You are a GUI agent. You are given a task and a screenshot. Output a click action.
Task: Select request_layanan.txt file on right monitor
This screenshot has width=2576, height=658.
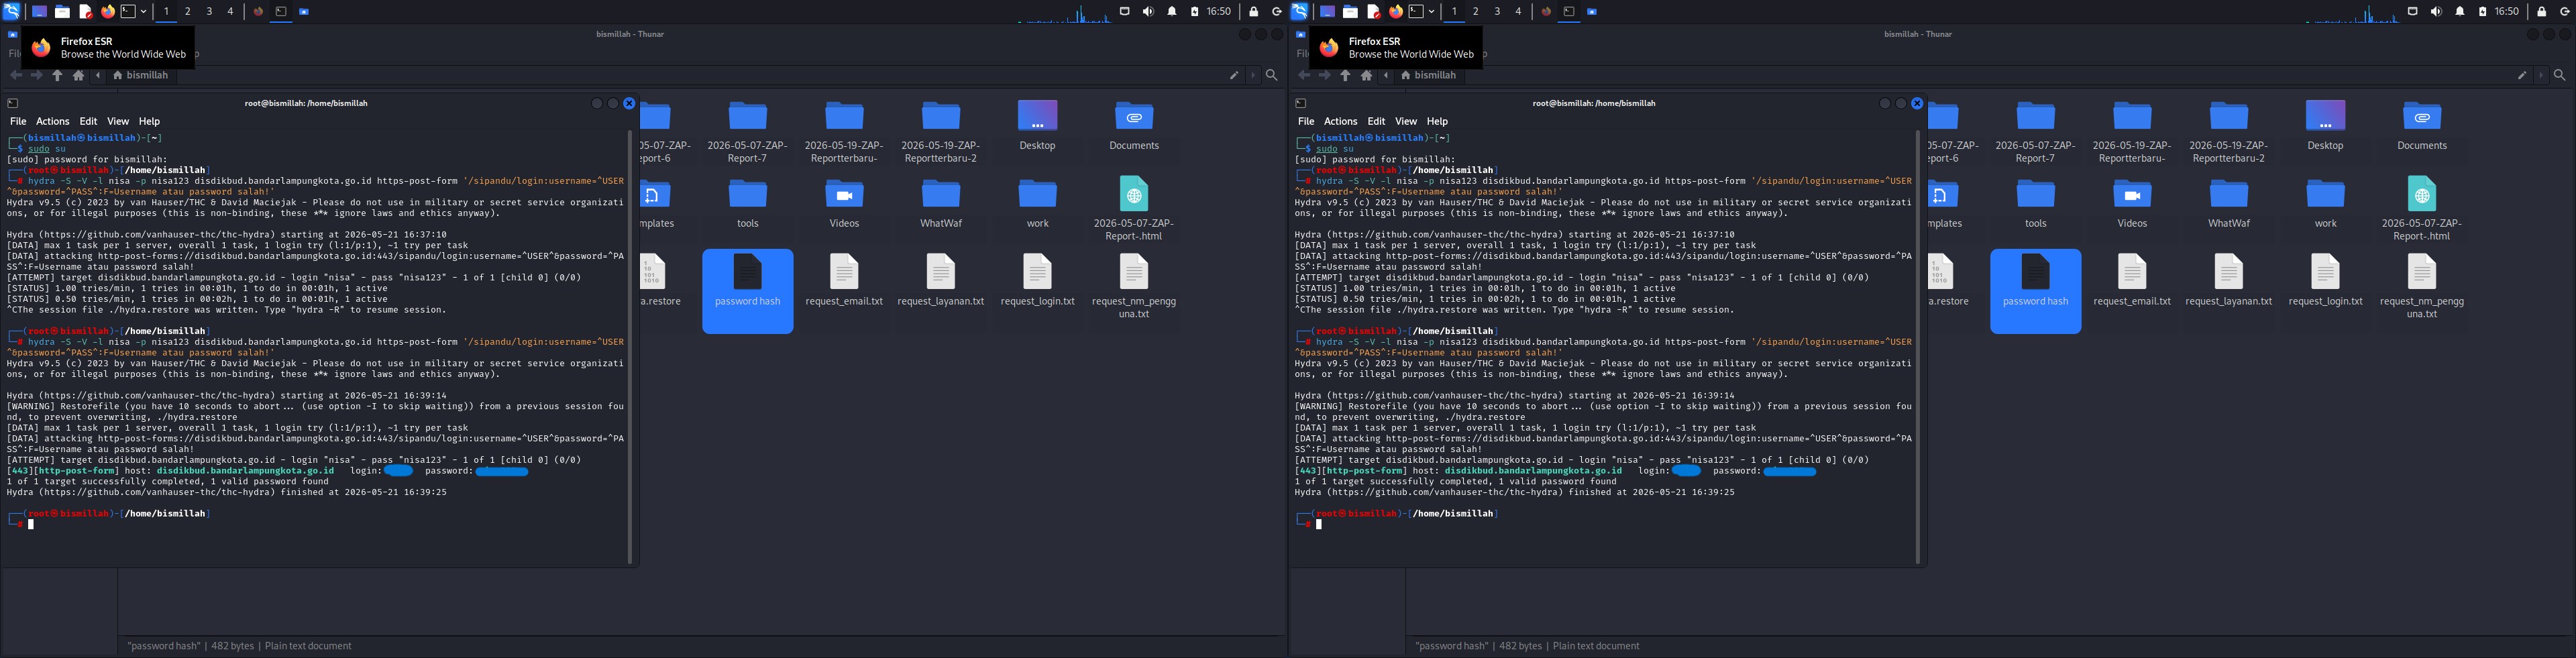(x=2228, y=281)
